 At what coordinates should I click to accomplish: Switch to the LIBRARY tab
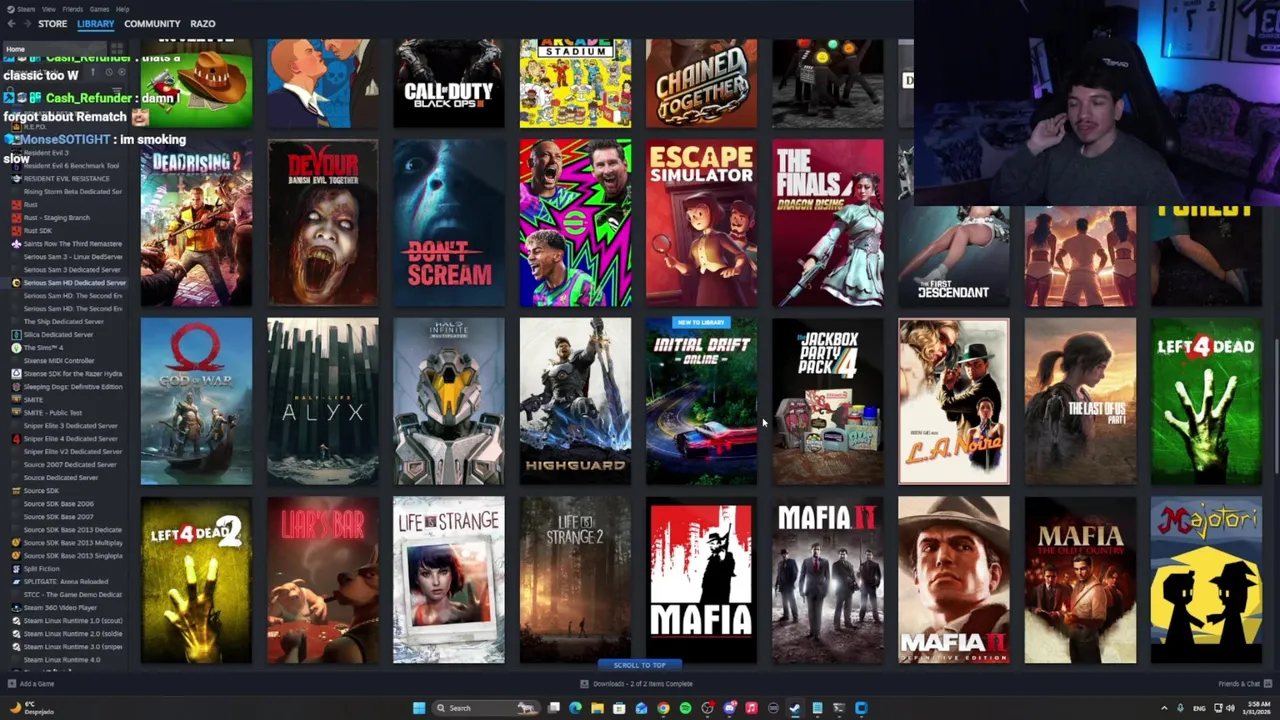(96, 24)
